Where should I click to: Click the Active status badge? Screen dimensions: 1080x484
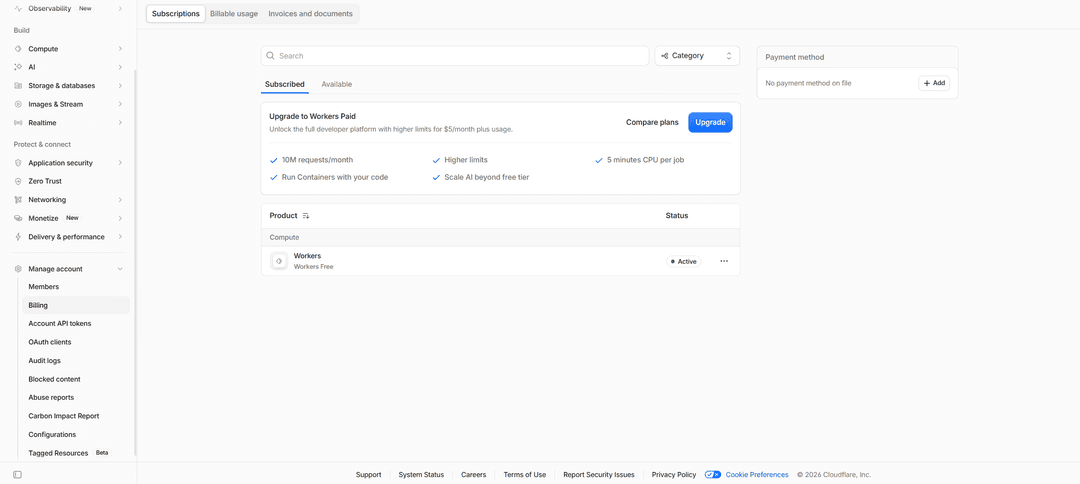683,262
